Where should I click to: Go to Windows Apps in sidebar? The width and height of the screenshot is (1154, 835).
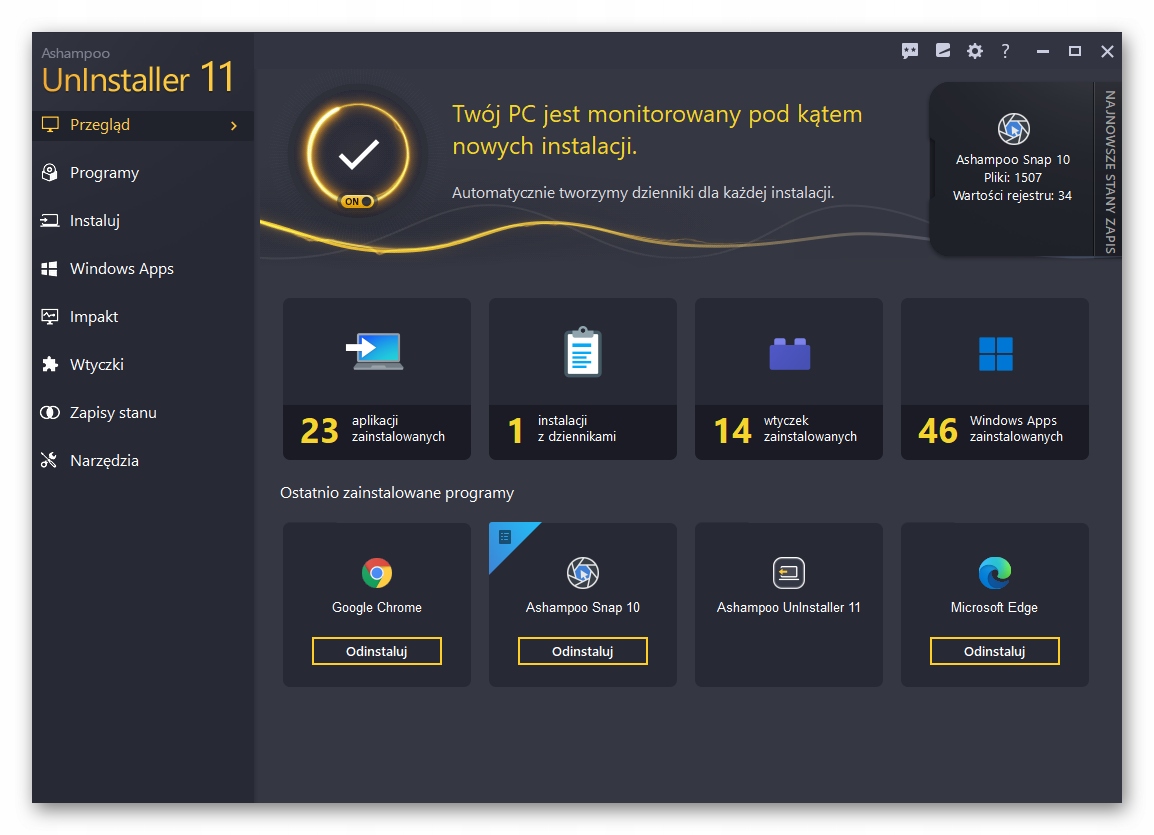tap(143, 269)
